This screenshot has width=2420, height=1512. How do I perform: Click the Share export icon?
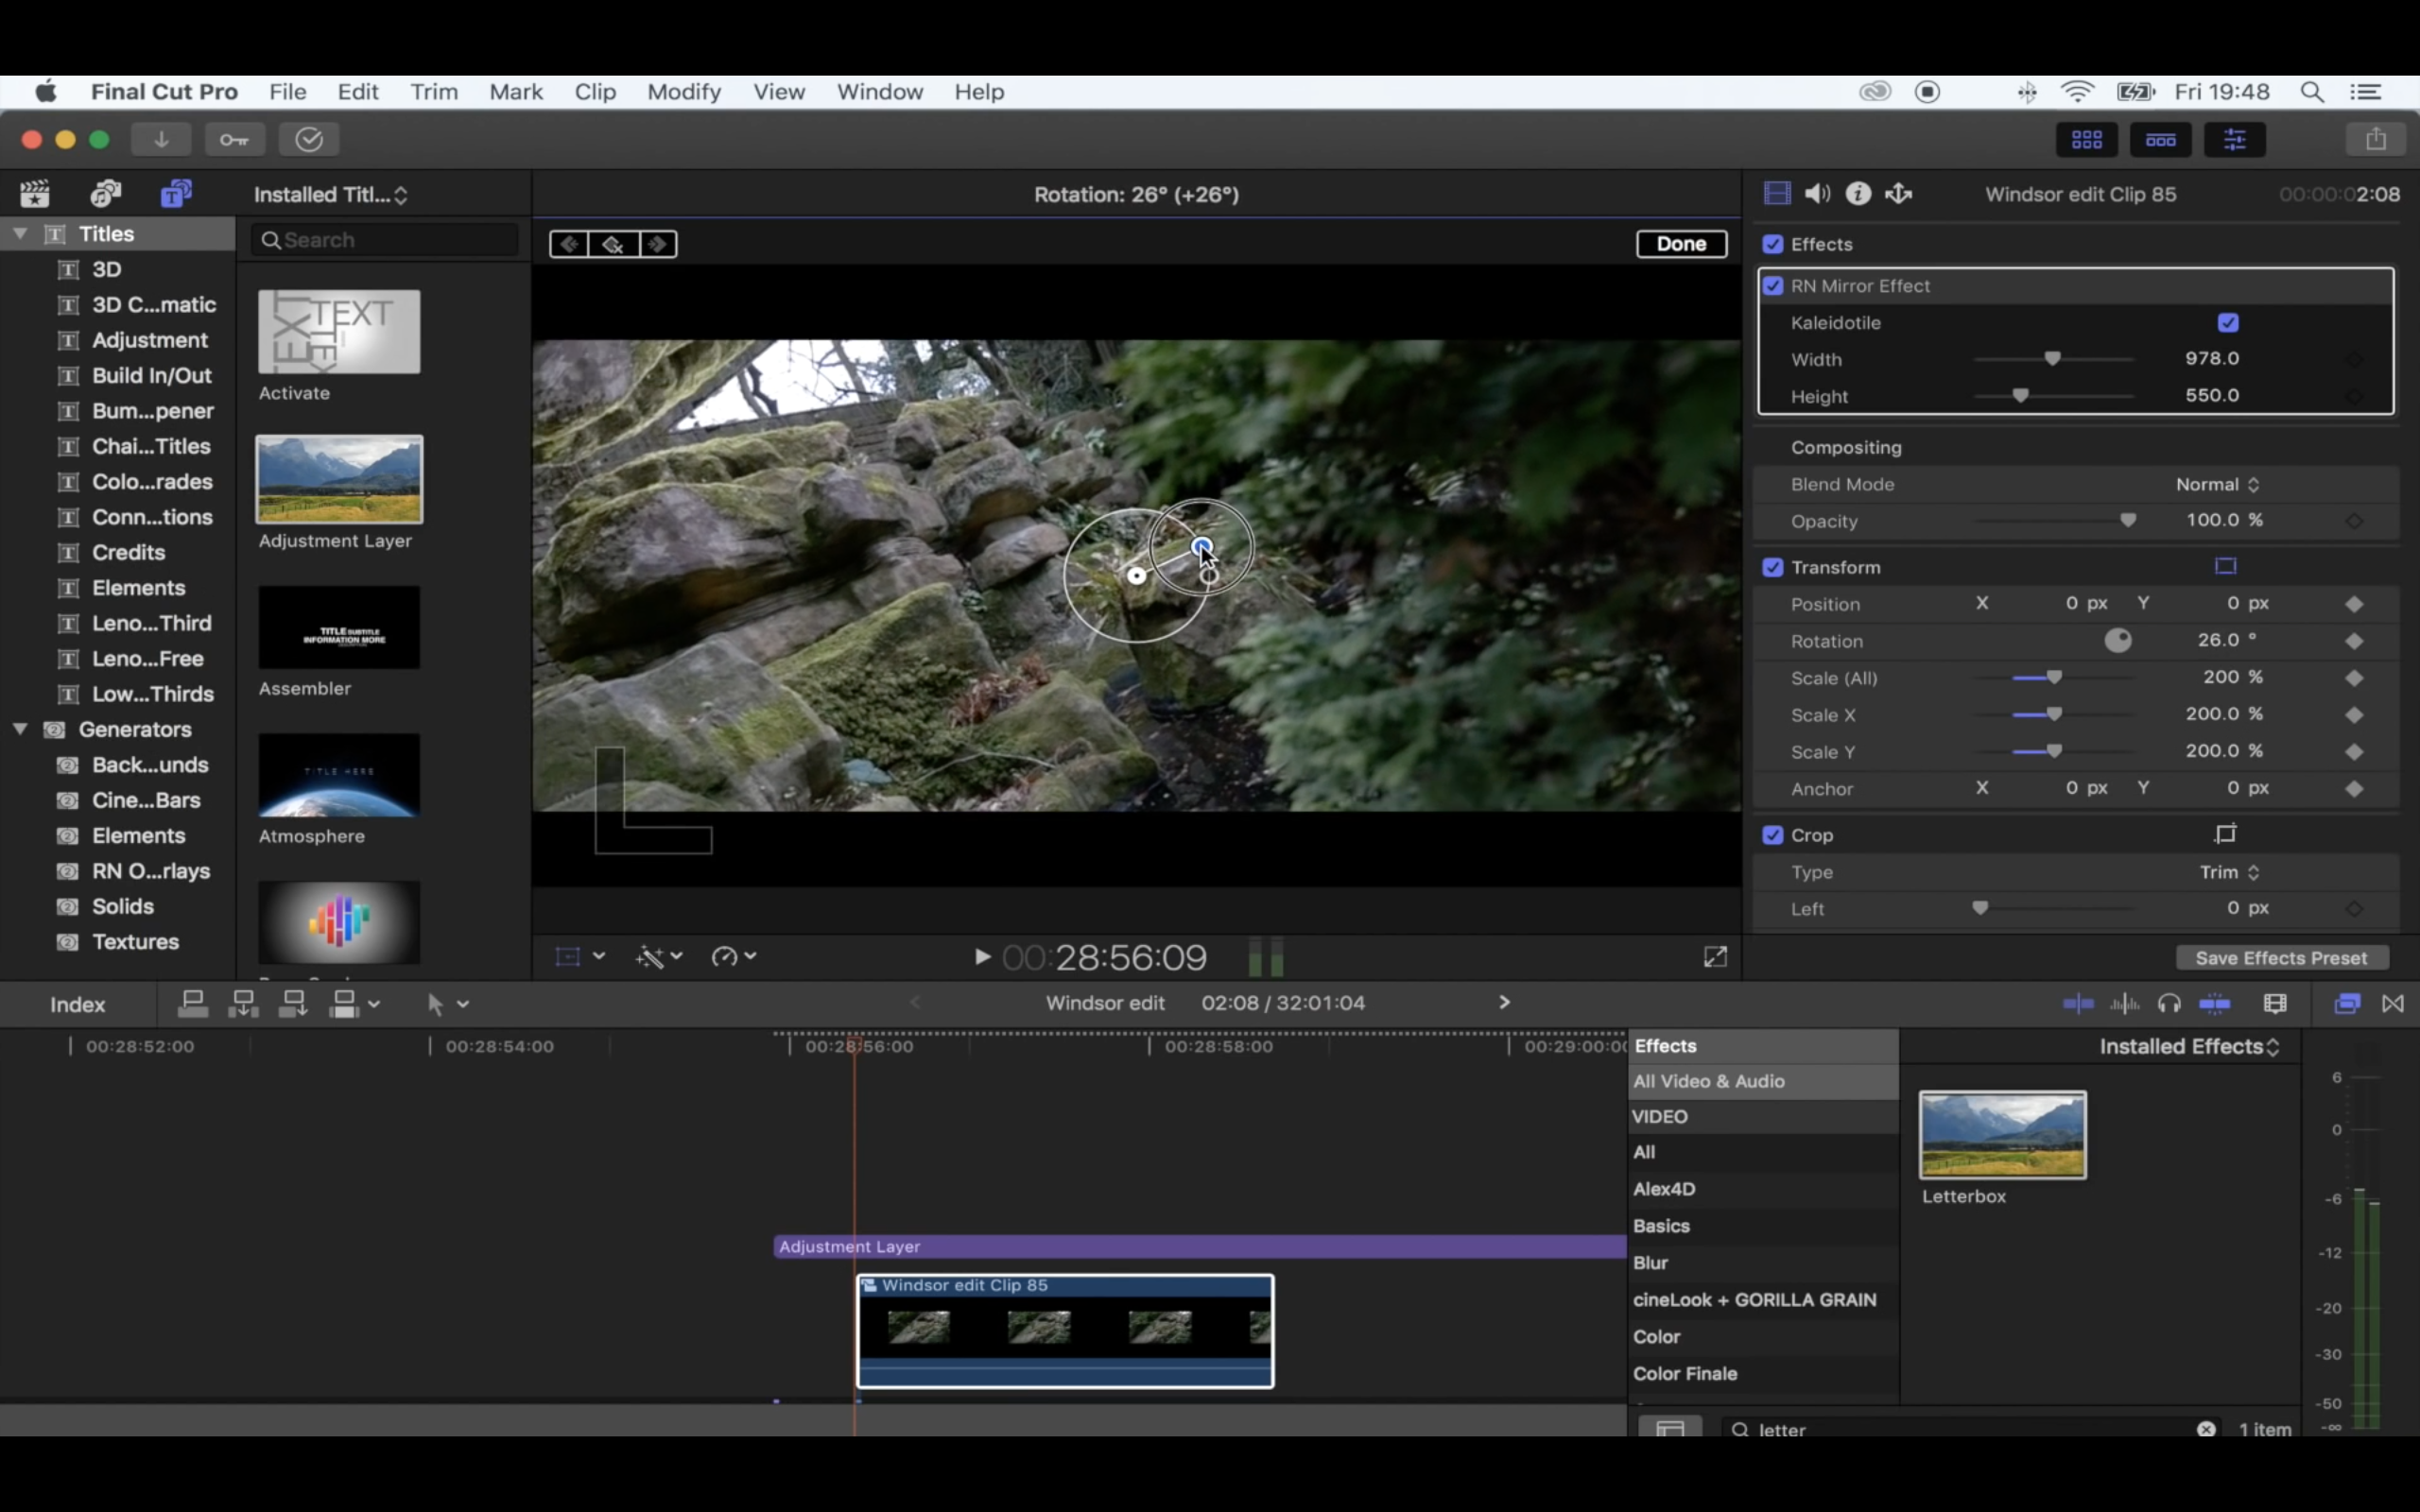tap(2375, 139)
